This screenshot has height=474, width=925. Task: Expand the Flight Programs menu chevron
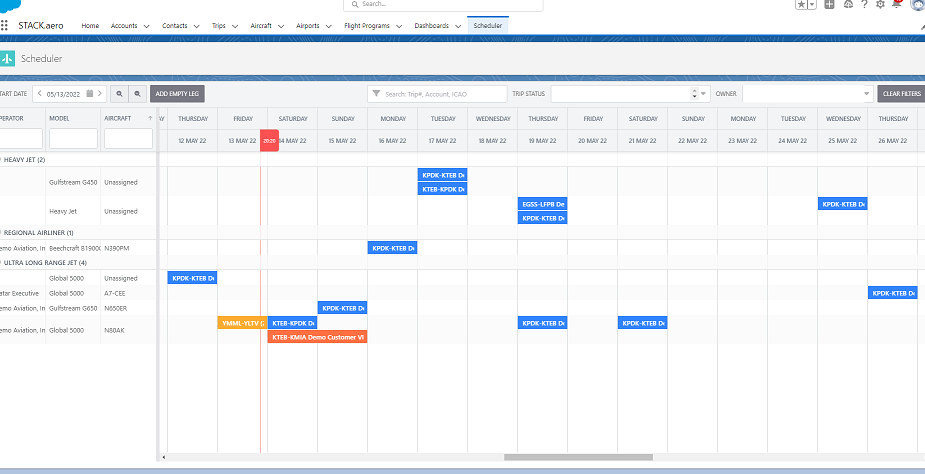(x=400, y=25)
